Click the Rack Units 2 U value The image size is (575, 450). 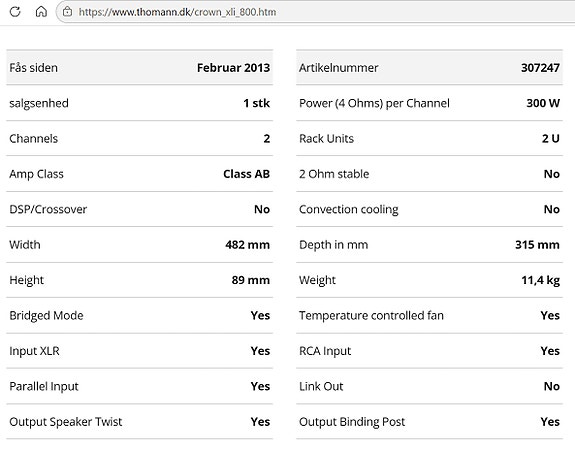pyautogui.click(x=551, y=139)
